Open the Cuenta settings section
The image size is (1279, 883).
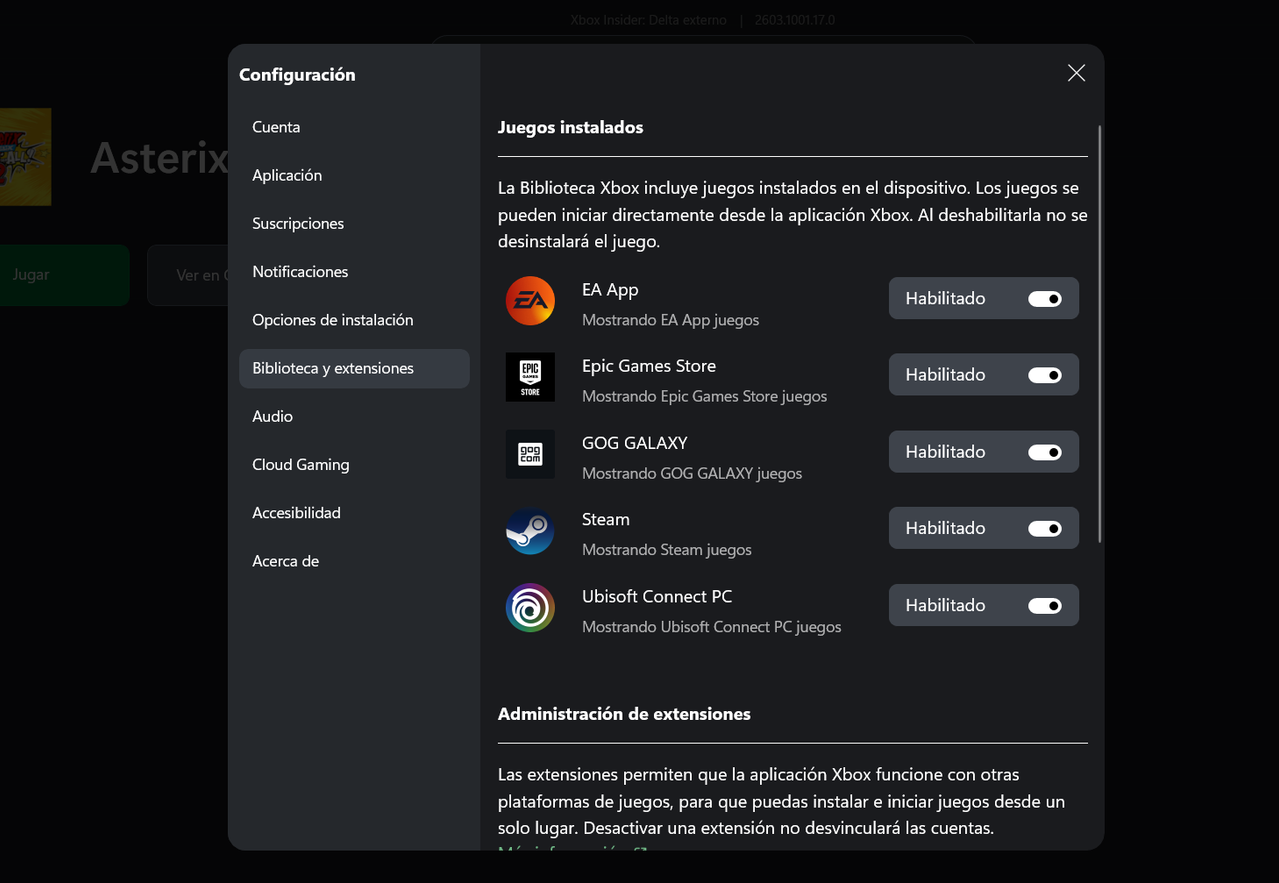click(x=354, y=127)
